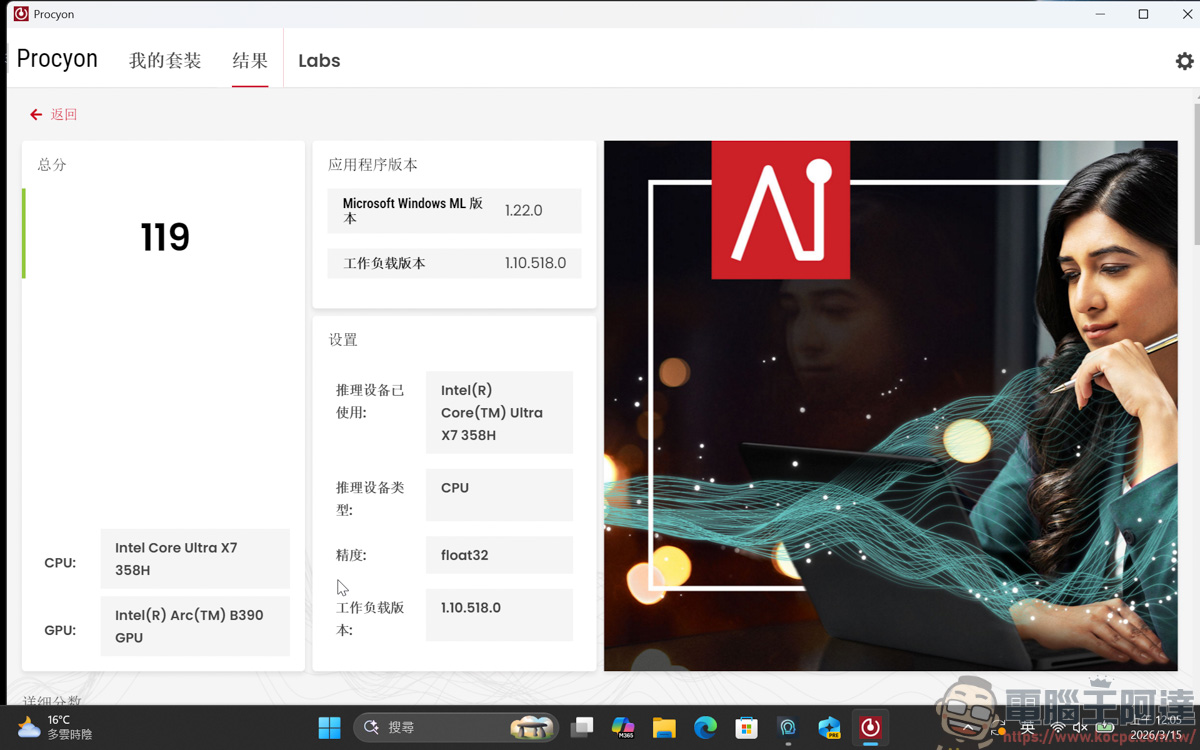Open the 详细分数 detailed scores section
1200x750 pixels.
pos(50,700)
